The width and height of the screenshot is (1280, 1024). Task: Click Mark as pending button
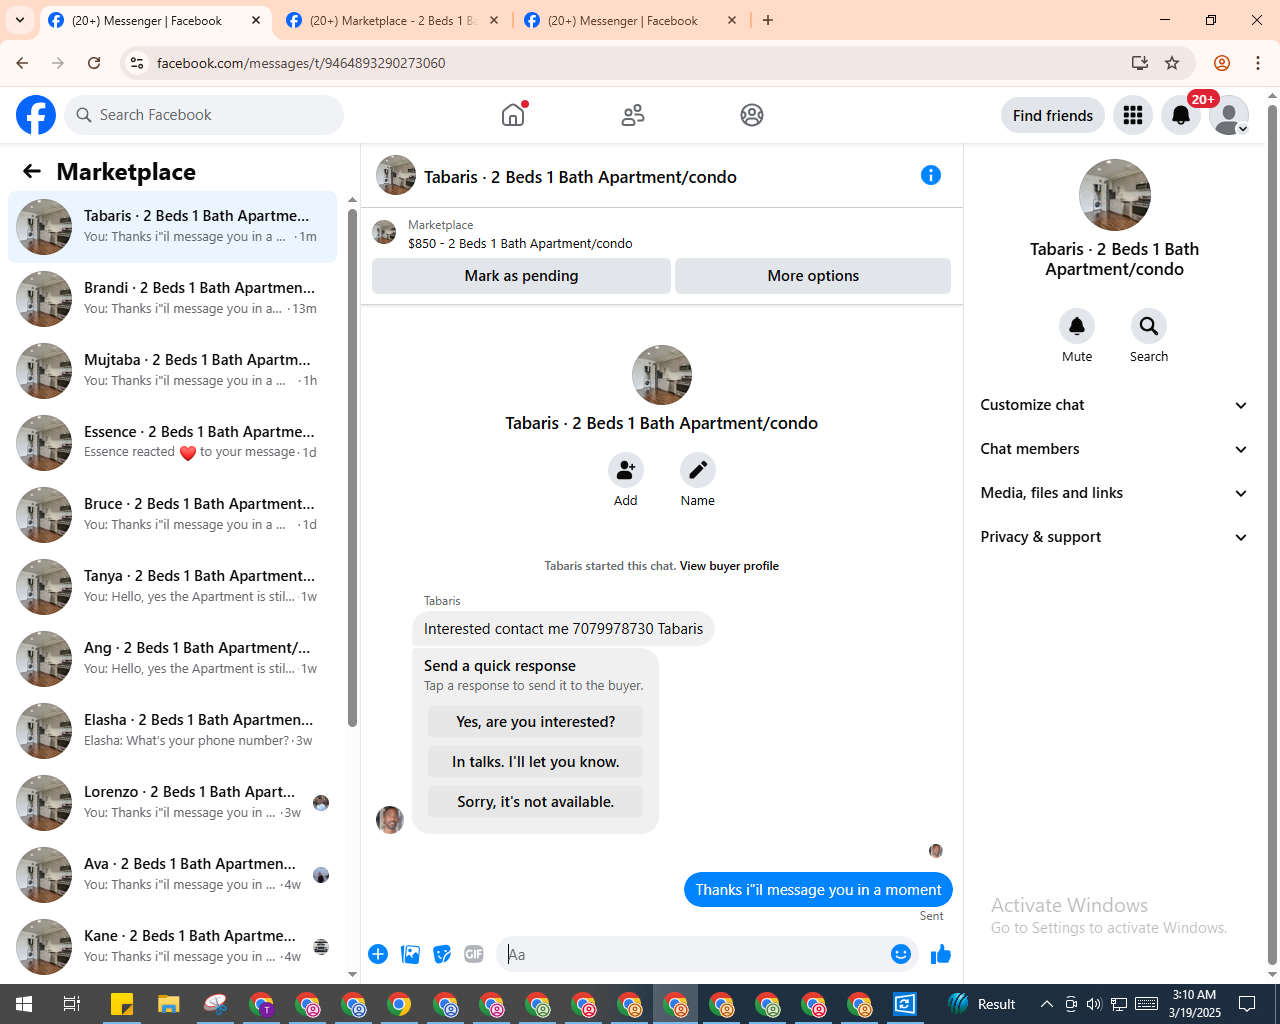click(x=521, y=276)
